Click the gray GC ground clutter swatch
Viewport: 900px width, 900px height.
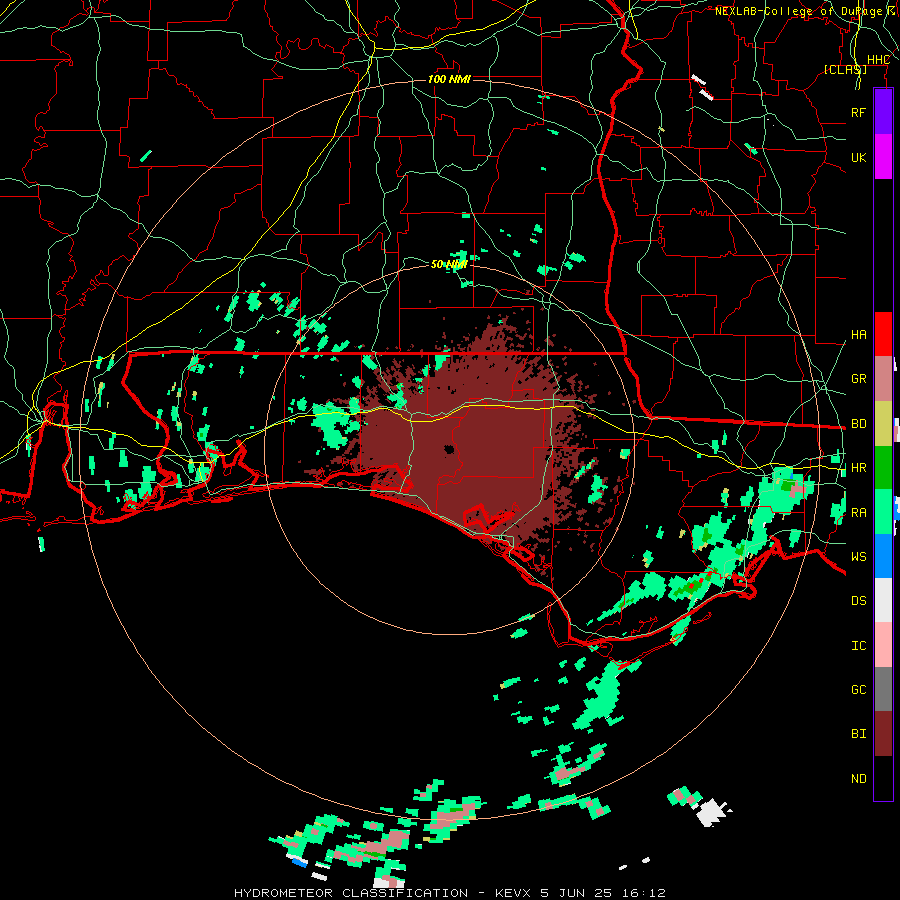point(883,689)
